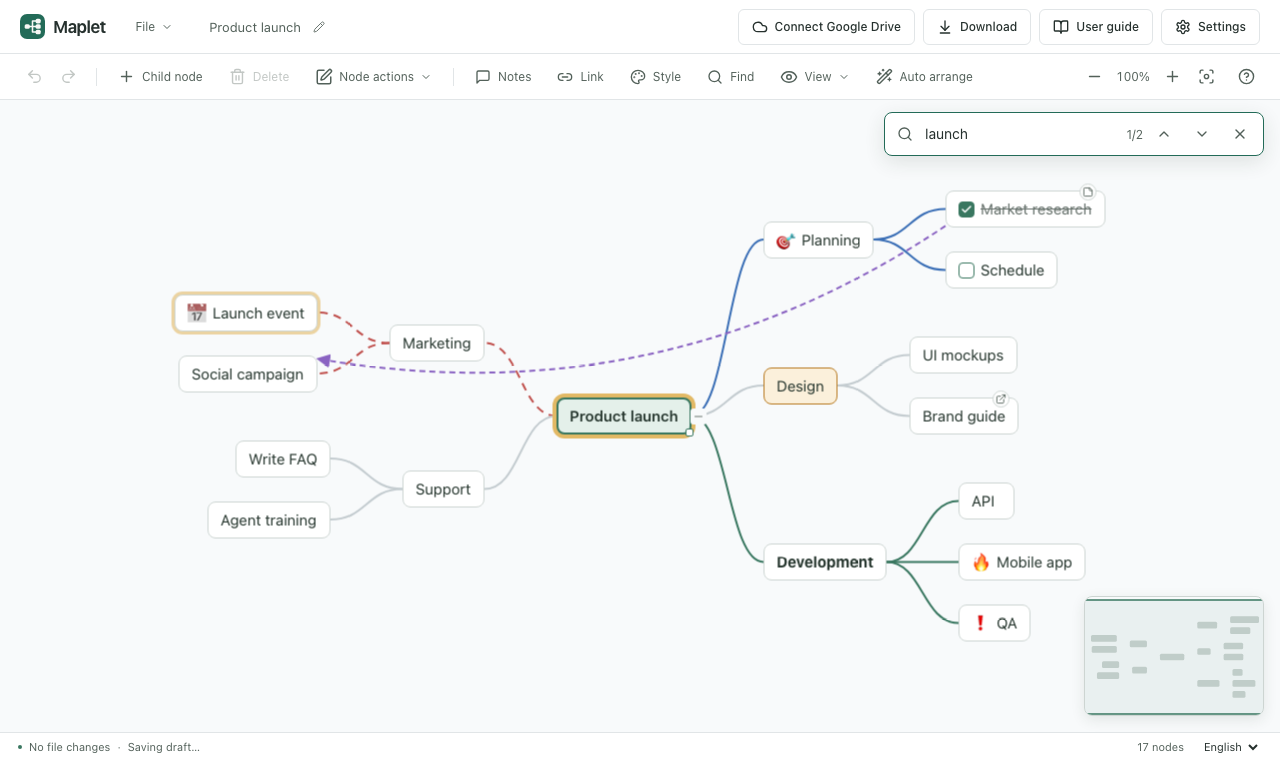Open help with the question mark icon
Image resolution: width=1280 pixels, height=760 pixels.
click(x=1246, y=77)
